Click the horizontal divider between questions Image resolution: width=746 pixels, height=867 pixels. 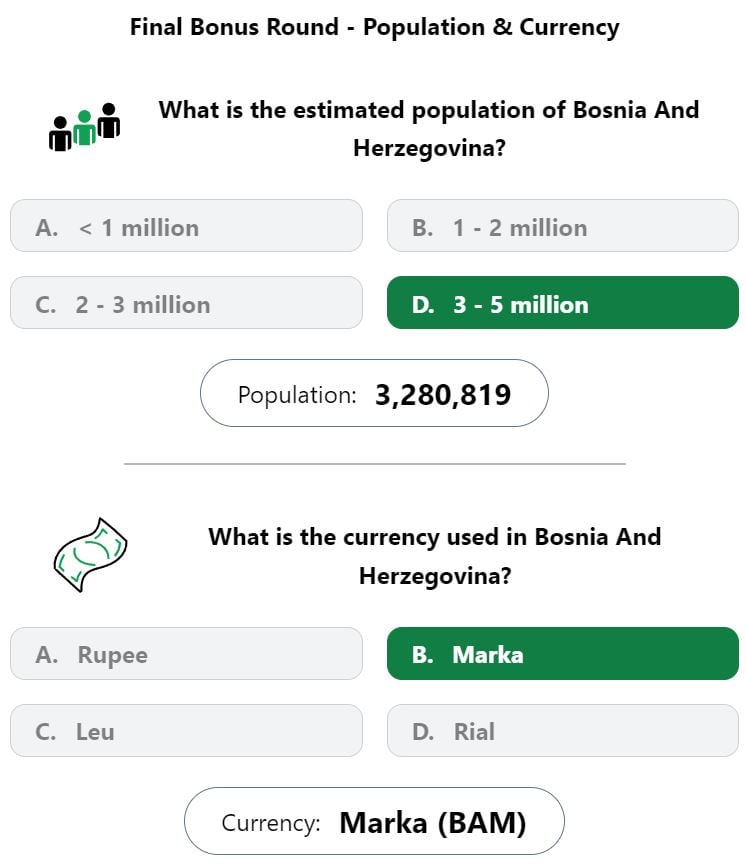374,464
